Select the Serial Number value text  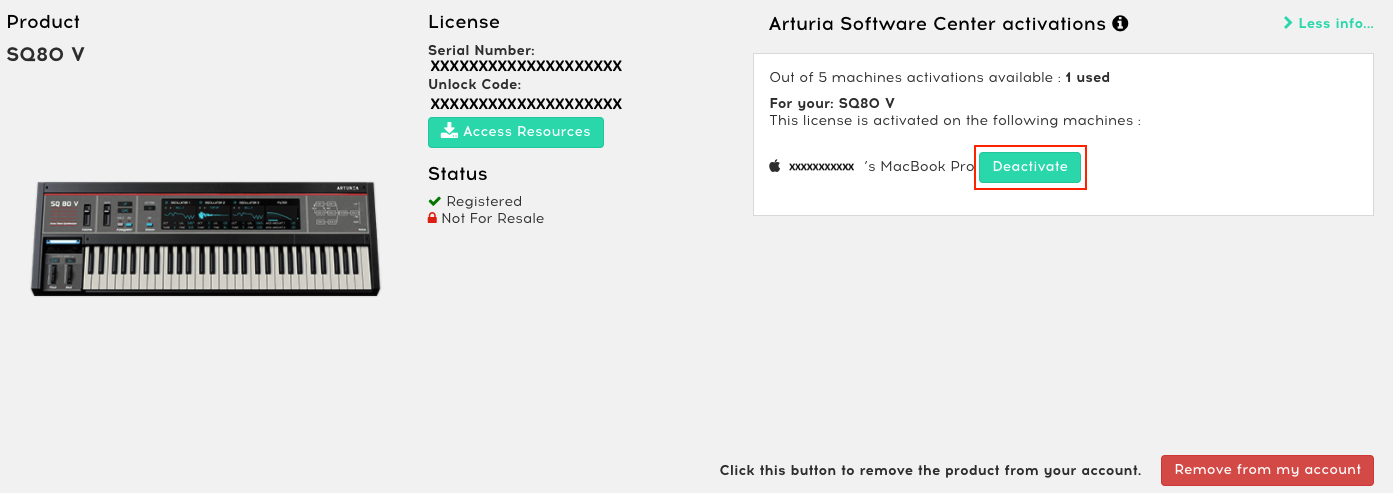pyautogui.click(x=526, y=67)
